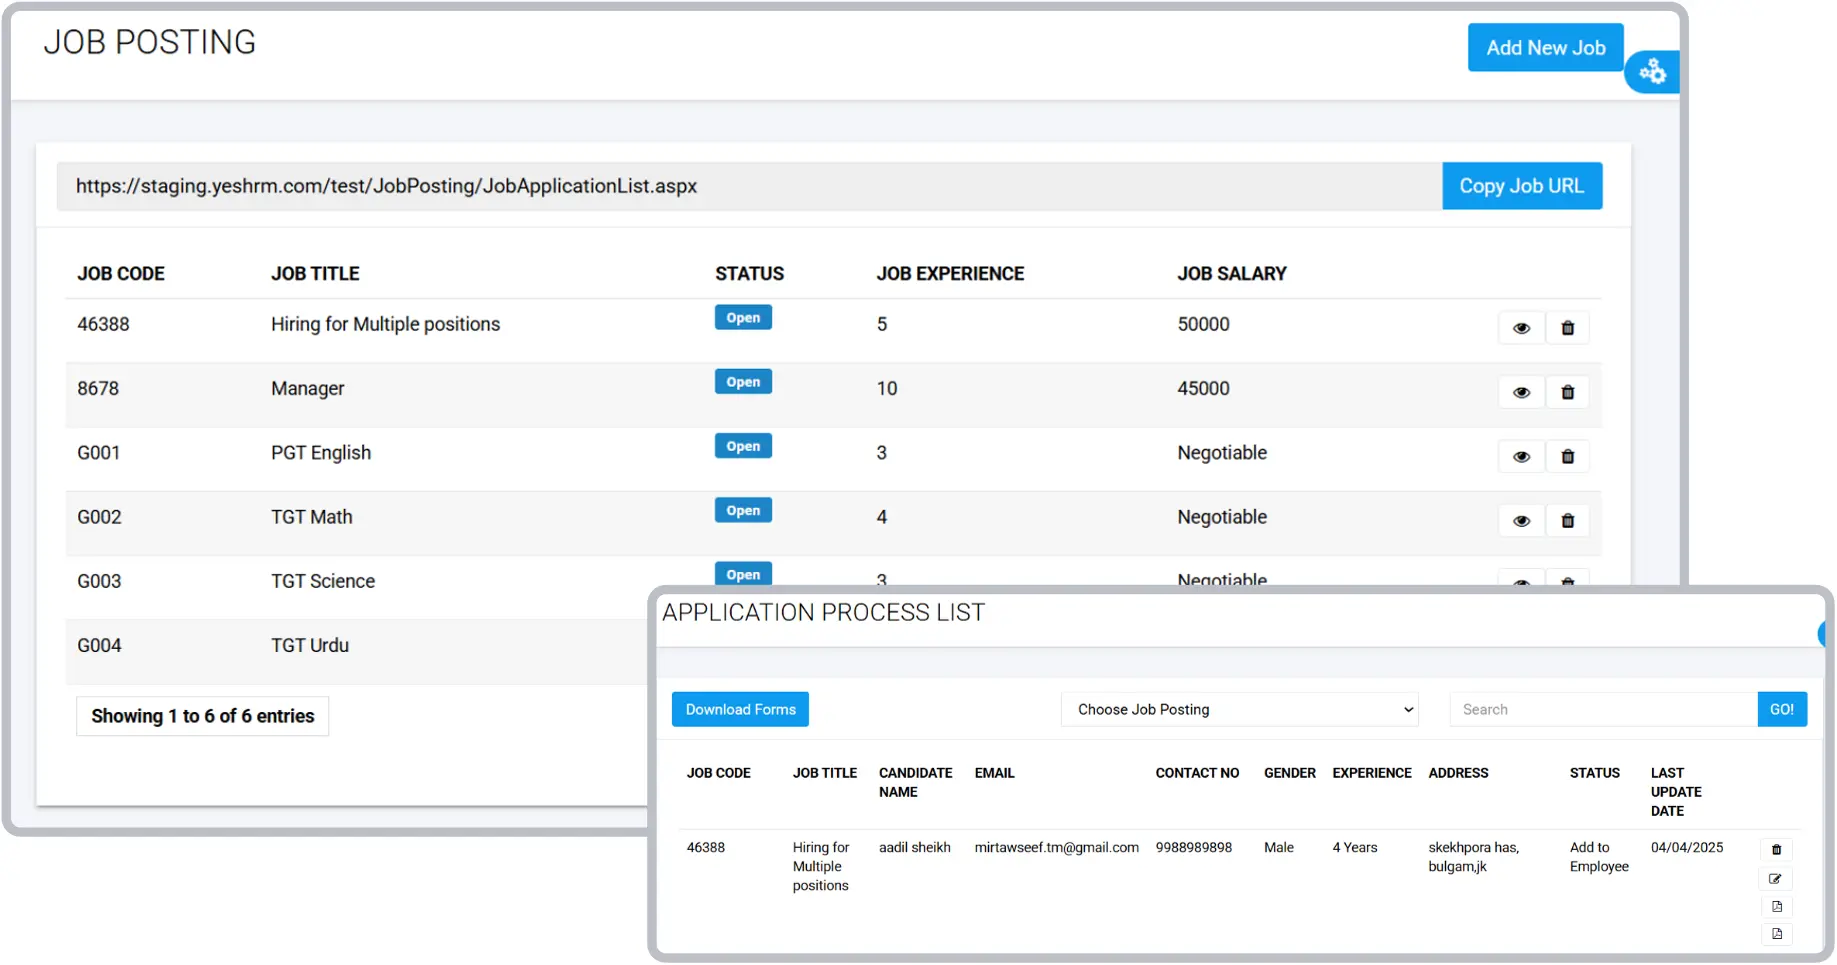Screen dimensions: 1837x965
Task: Click 'Add to Employee' status
Action: click(x=1599, y=857)
